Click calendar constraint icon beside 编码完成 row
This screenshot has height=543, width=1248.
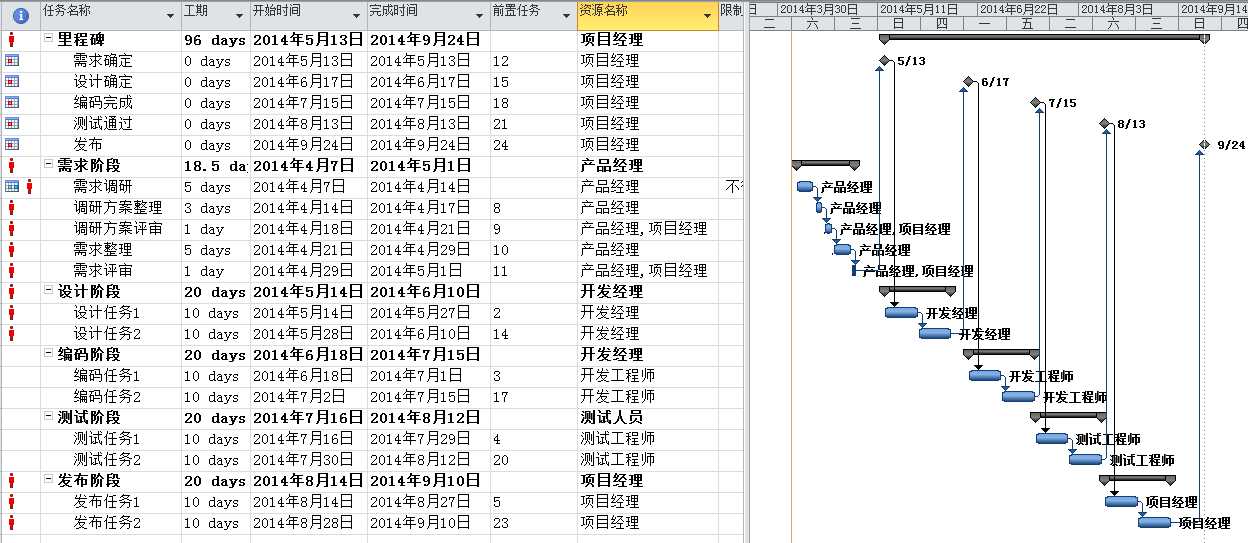click(12, 103)
